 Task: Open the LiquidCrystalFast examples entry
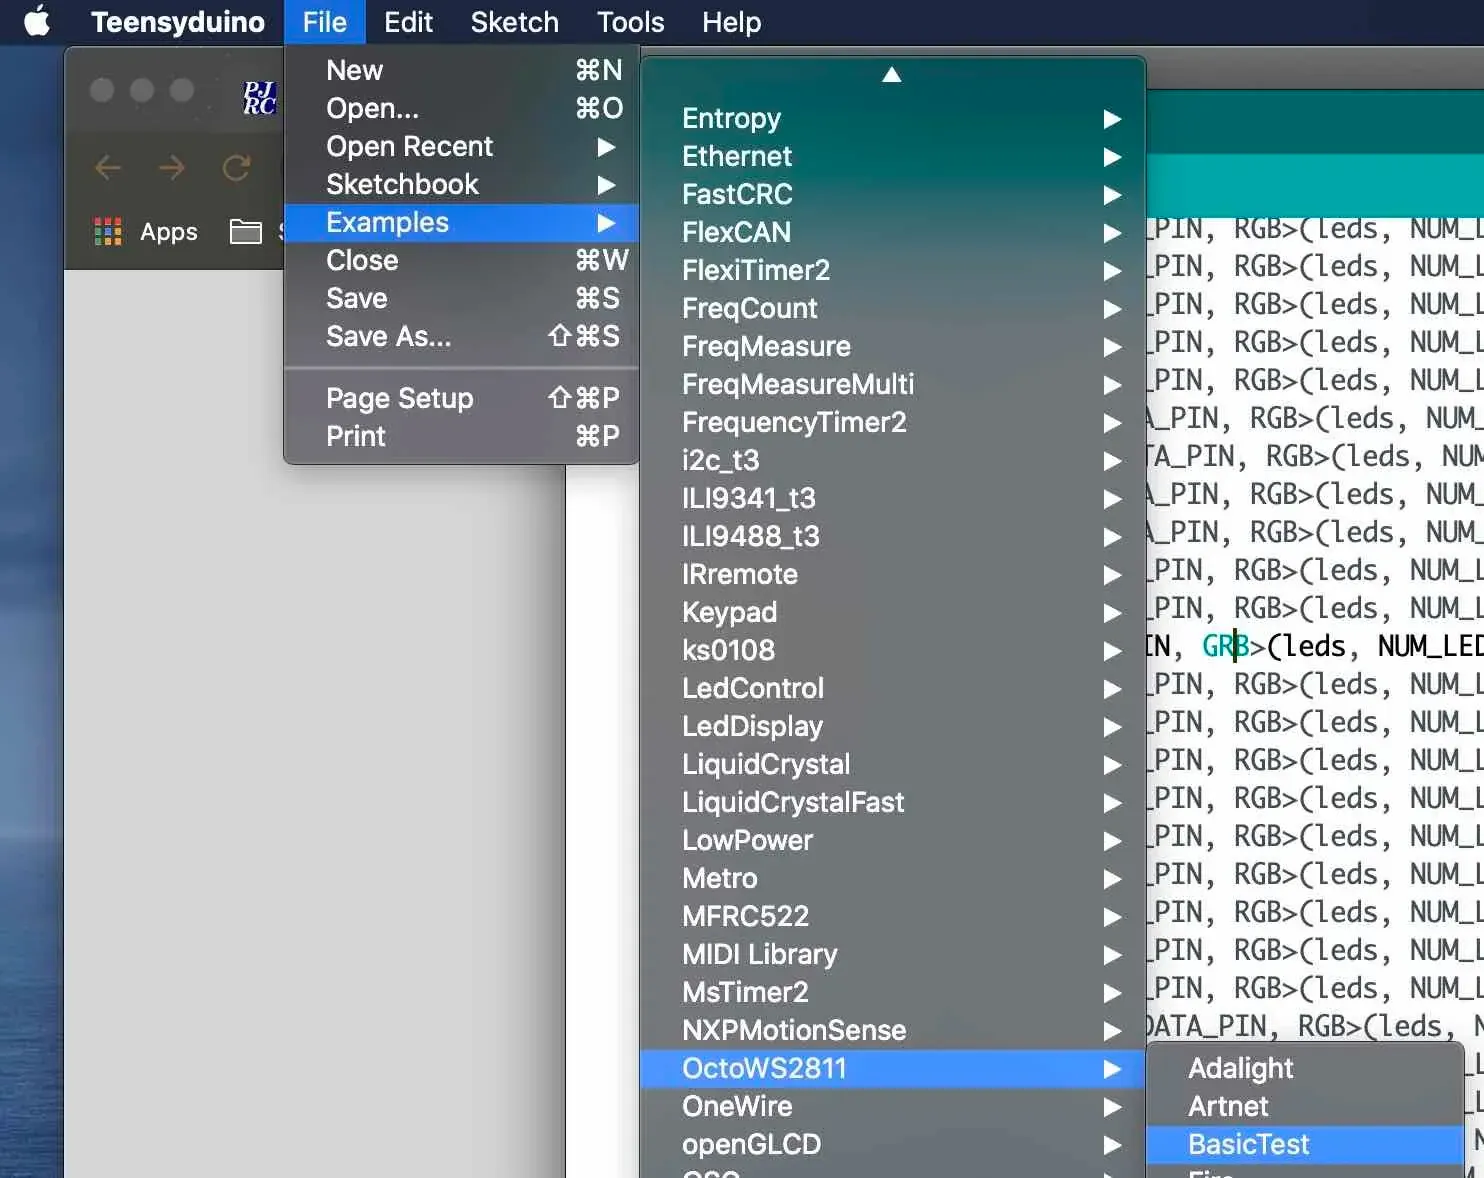click(892, 802)
